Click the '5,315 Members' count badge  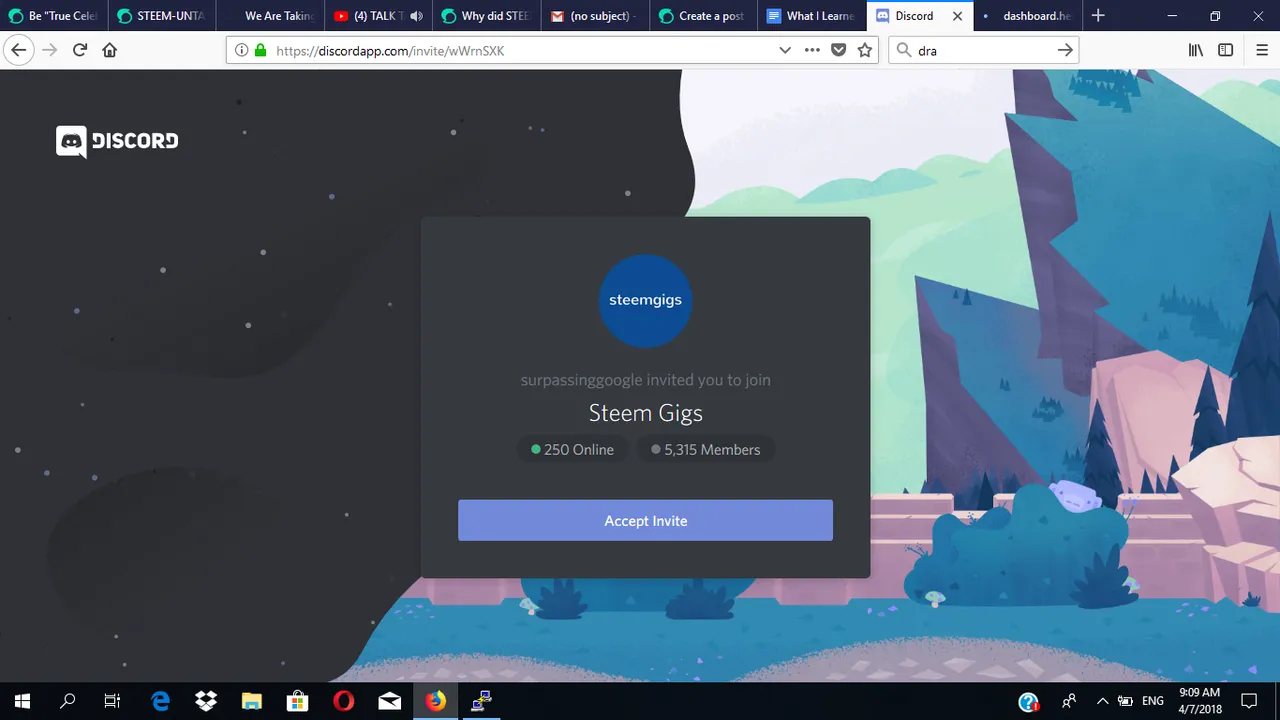pyautogui.click(x=705, y=450)
